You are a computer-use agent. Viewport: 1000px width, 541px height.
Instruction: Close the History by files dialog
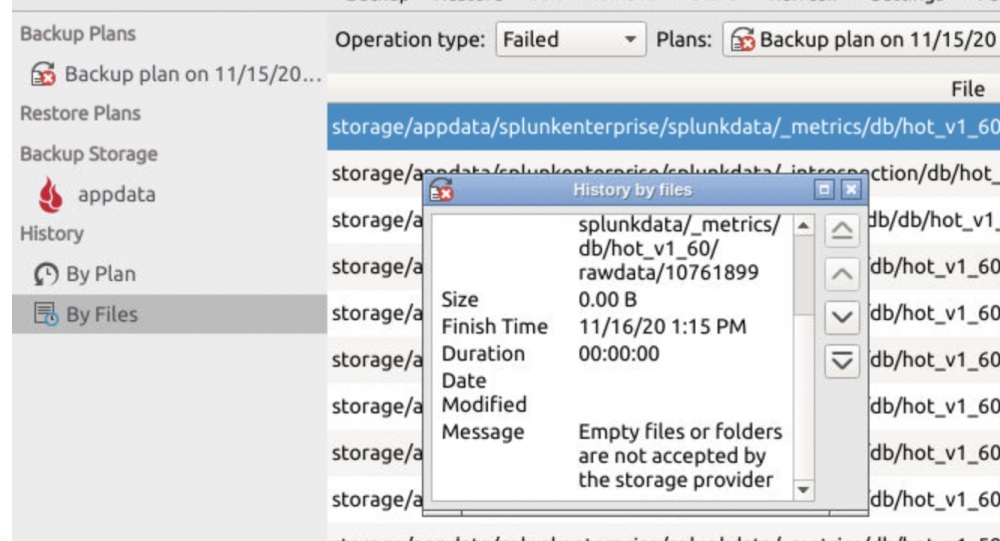pos(851,189)
